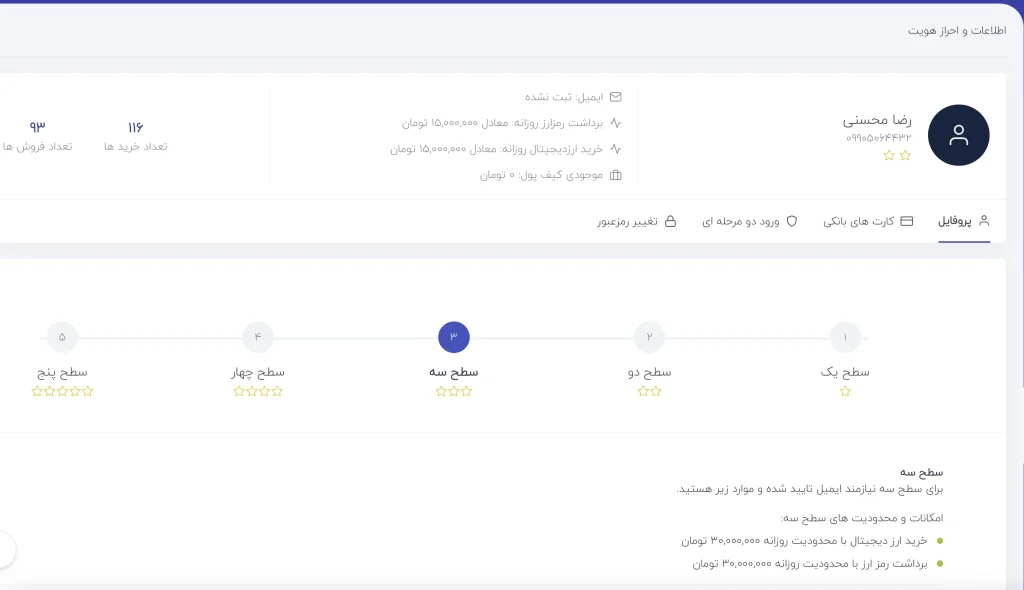This screenshot has width=1024, height=590.
Task: Click the سطح پنج label
Action: pyautogui.click(x=62, y=372)
